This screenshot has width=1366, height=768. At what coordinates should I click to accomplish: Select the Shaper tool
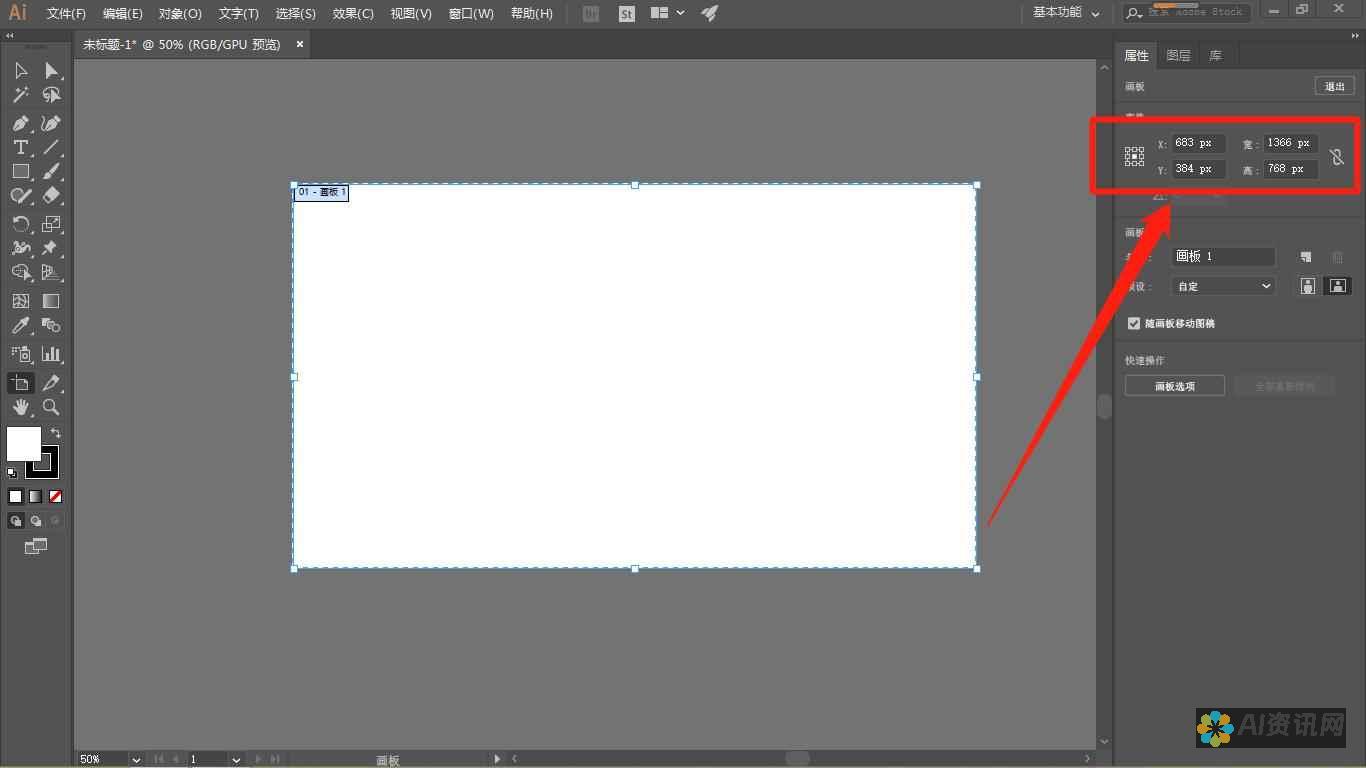[x=20, y=196]
